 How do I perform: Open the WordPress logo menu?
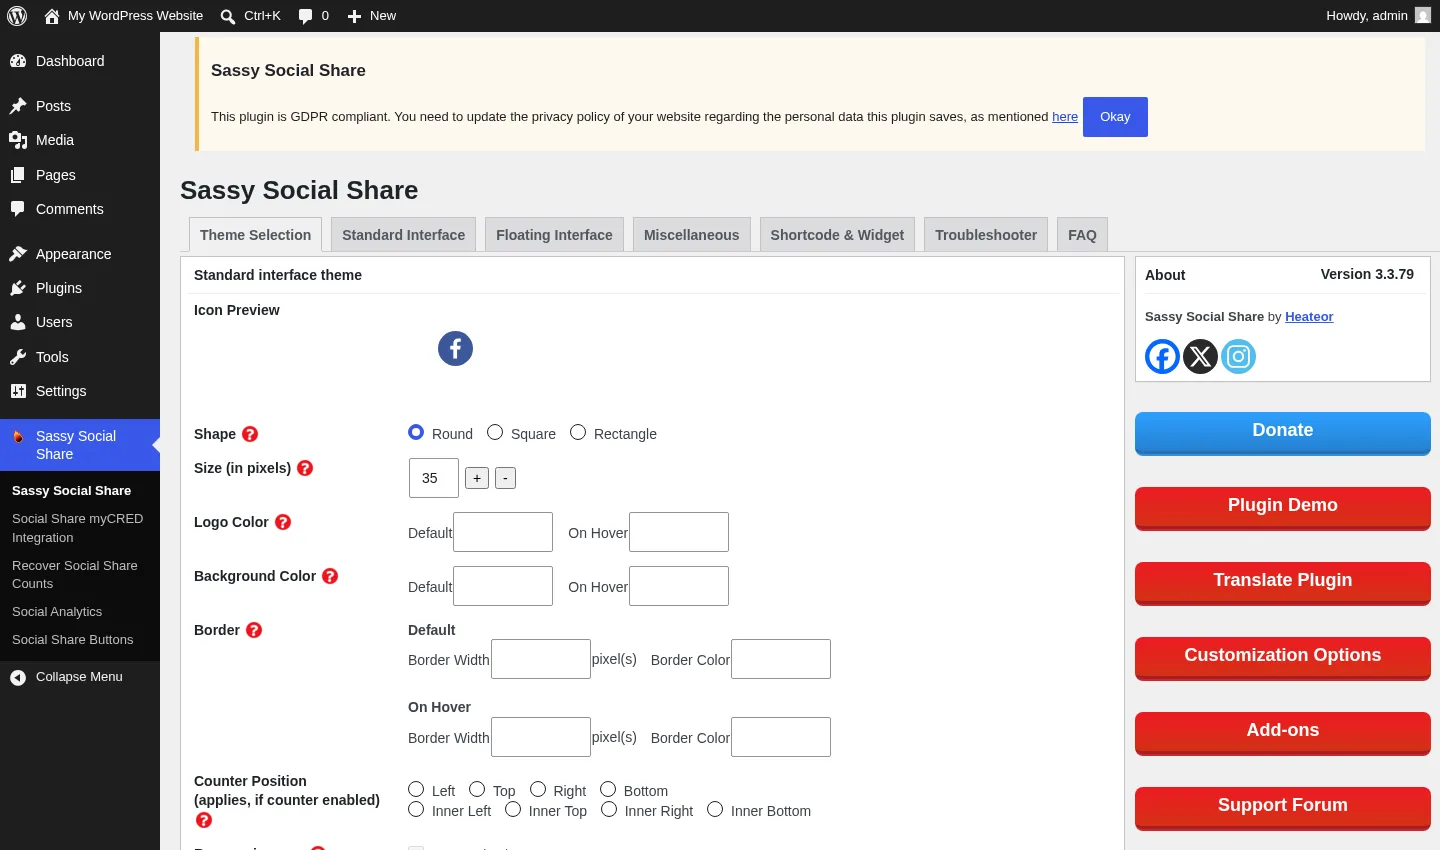pyautogui.click(x=17, y=16)
